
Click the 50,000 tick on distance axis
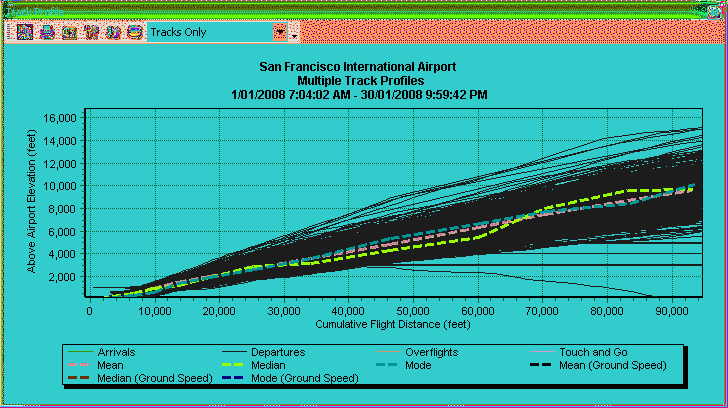(413, 311)
